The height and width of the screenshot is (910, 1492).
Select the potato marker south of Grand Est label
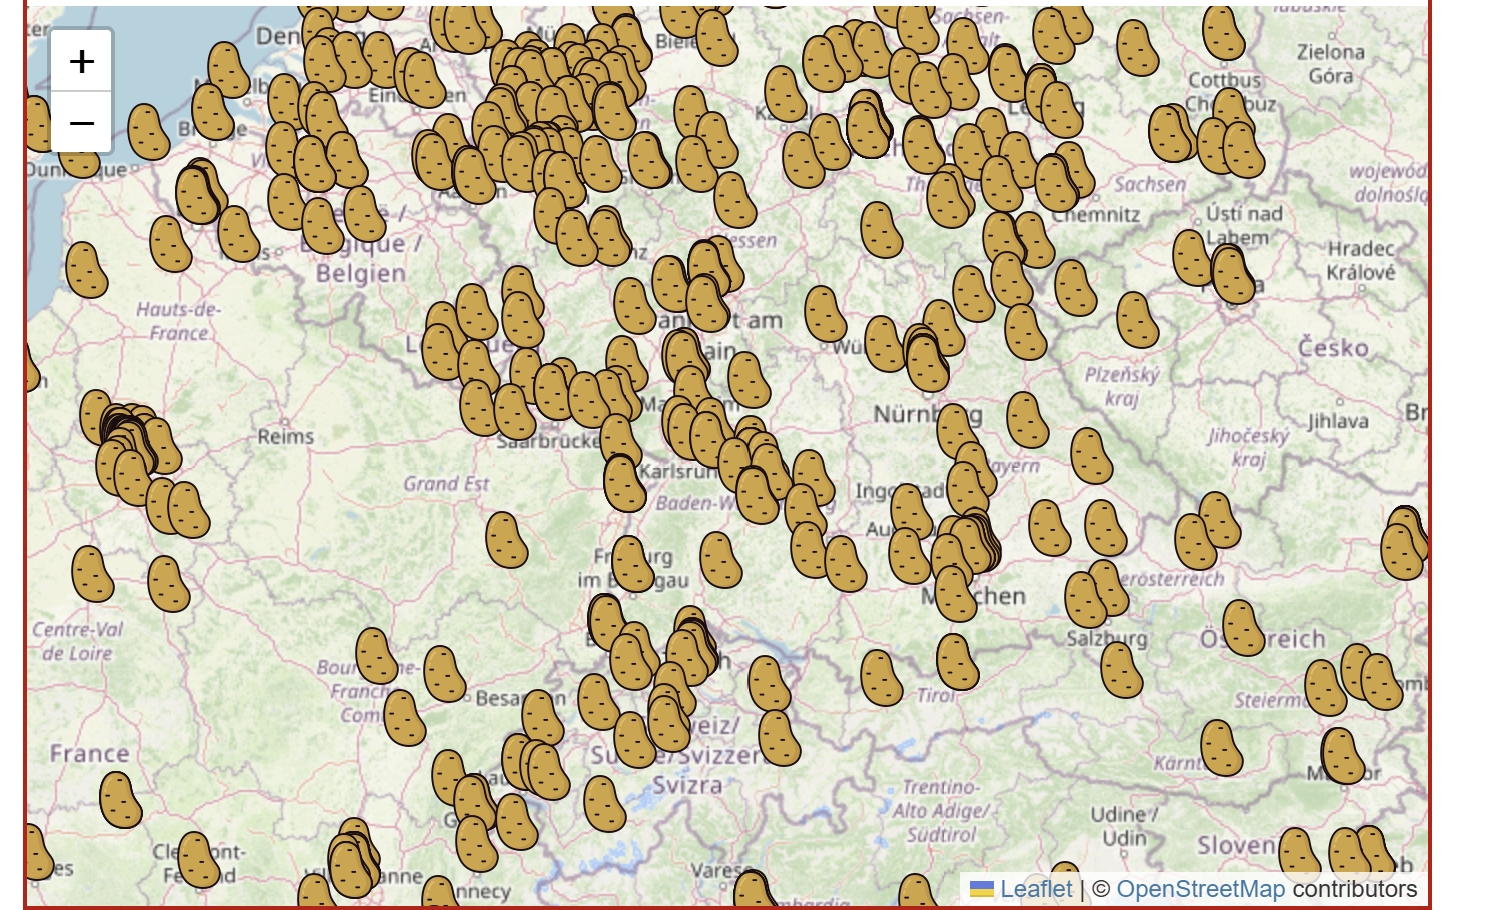click(507, 540)
